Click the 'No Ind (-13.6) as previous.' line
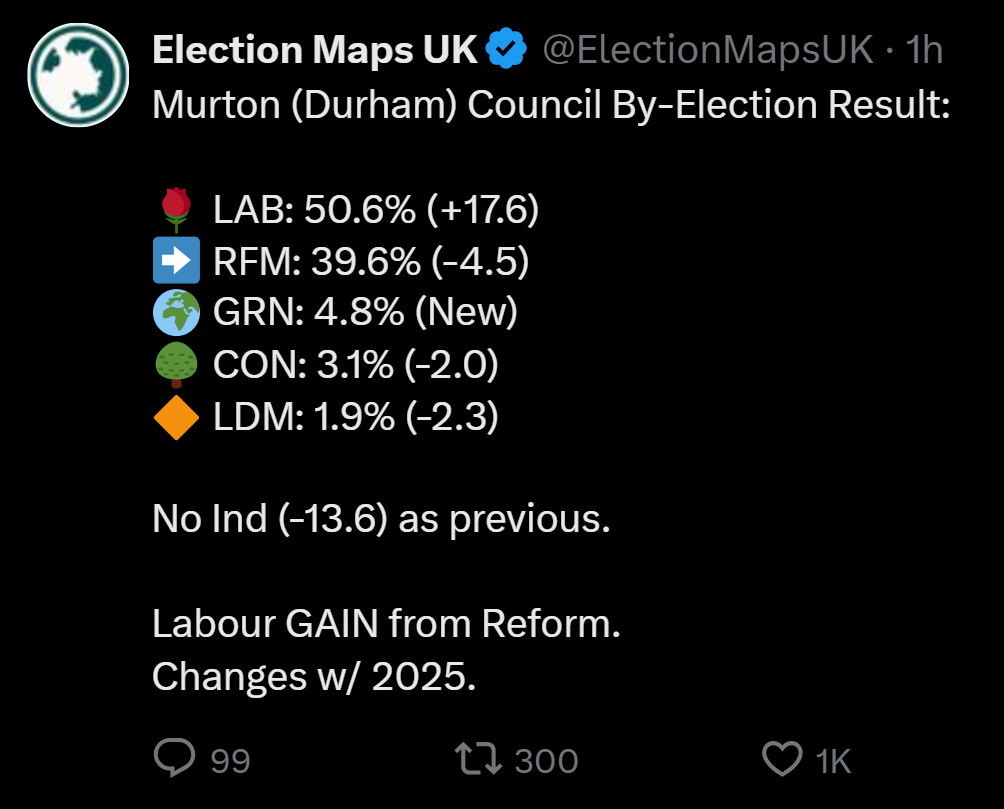 pyautogui.click(x=381, y=520)
